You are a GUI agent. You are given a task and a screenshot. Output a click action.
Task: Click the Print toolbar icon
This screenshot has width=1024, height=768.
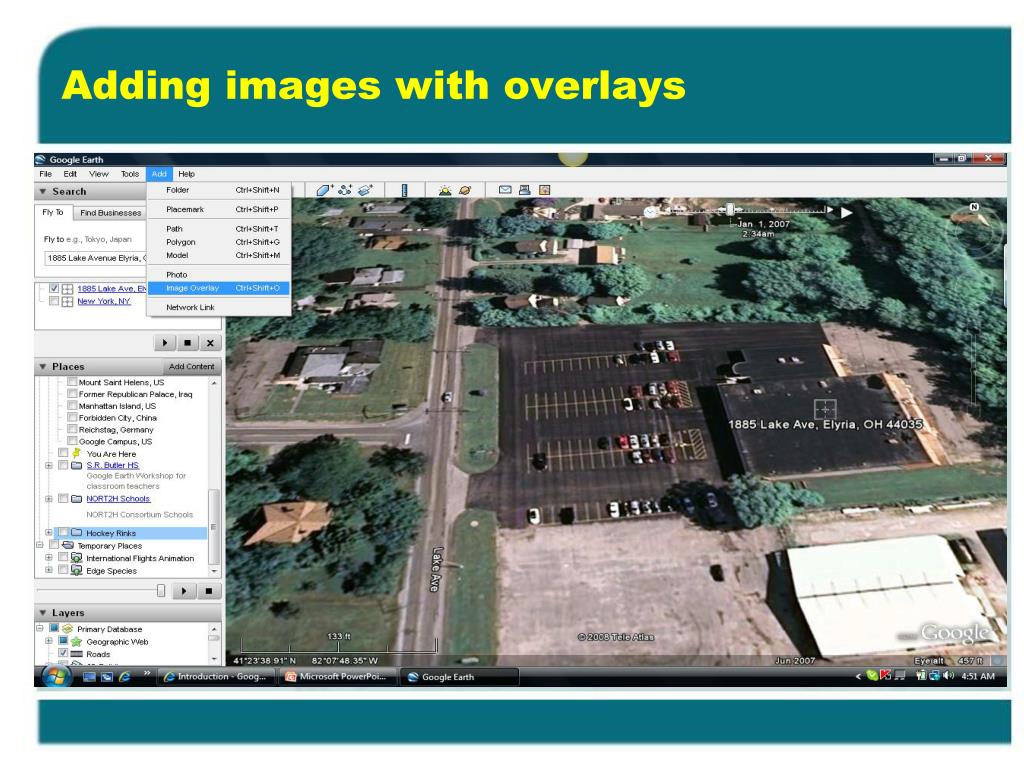[524, 190]
